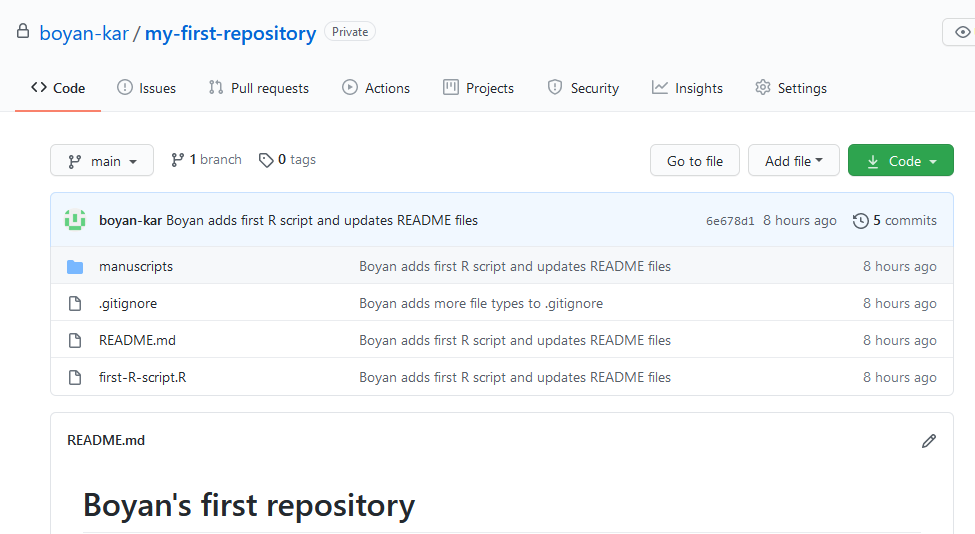Click the boyan-kar avatar identicon
The width and height of the screenshot is (975, 534).
(75, 220)
